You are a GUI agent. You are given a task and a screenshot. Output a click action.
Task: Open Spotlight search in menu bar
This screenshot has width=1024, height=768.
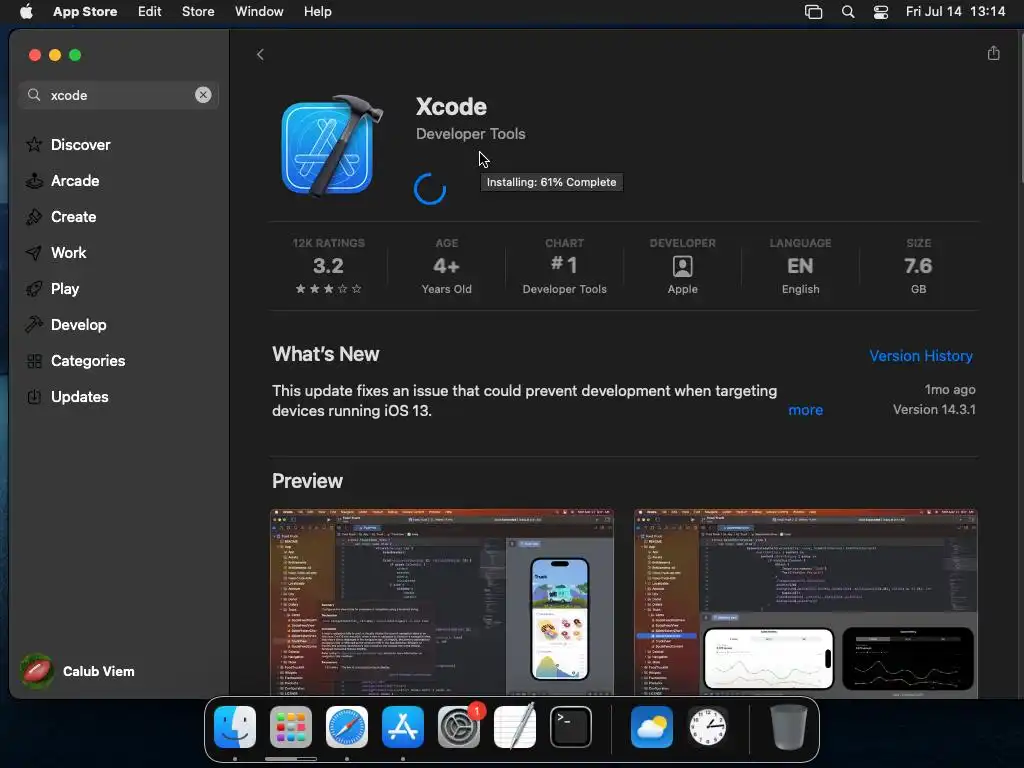(x=848, y=12)
